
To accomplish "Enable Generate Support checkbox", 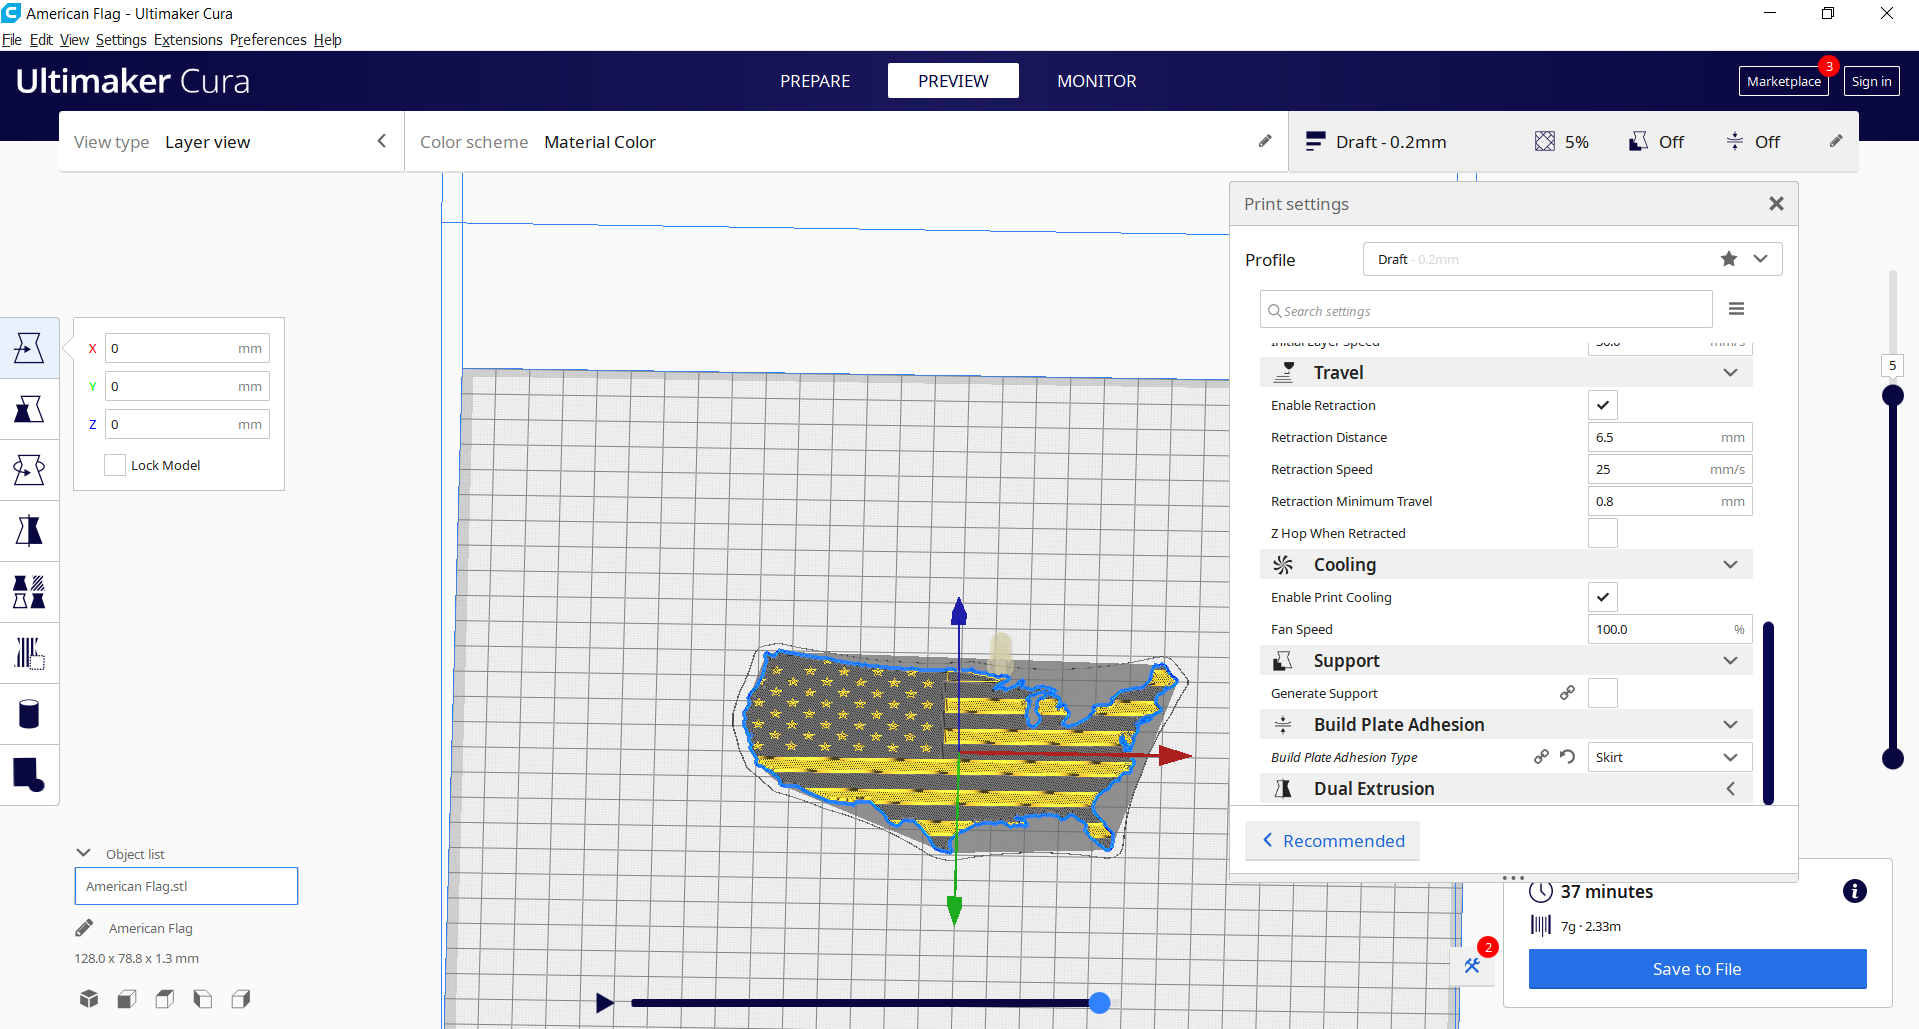I will [x=1603, y=693].
